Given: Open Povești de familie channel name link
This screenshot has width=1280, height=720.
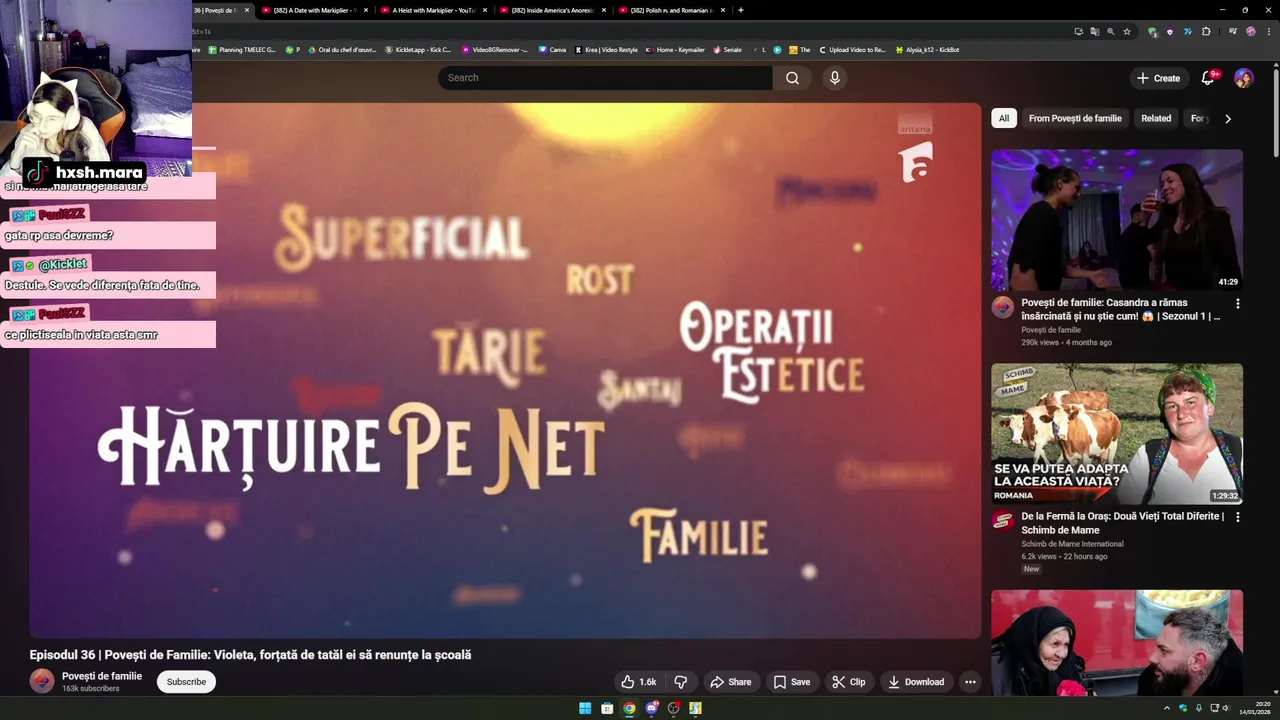Looking at the screenshot, I should 102,676.
